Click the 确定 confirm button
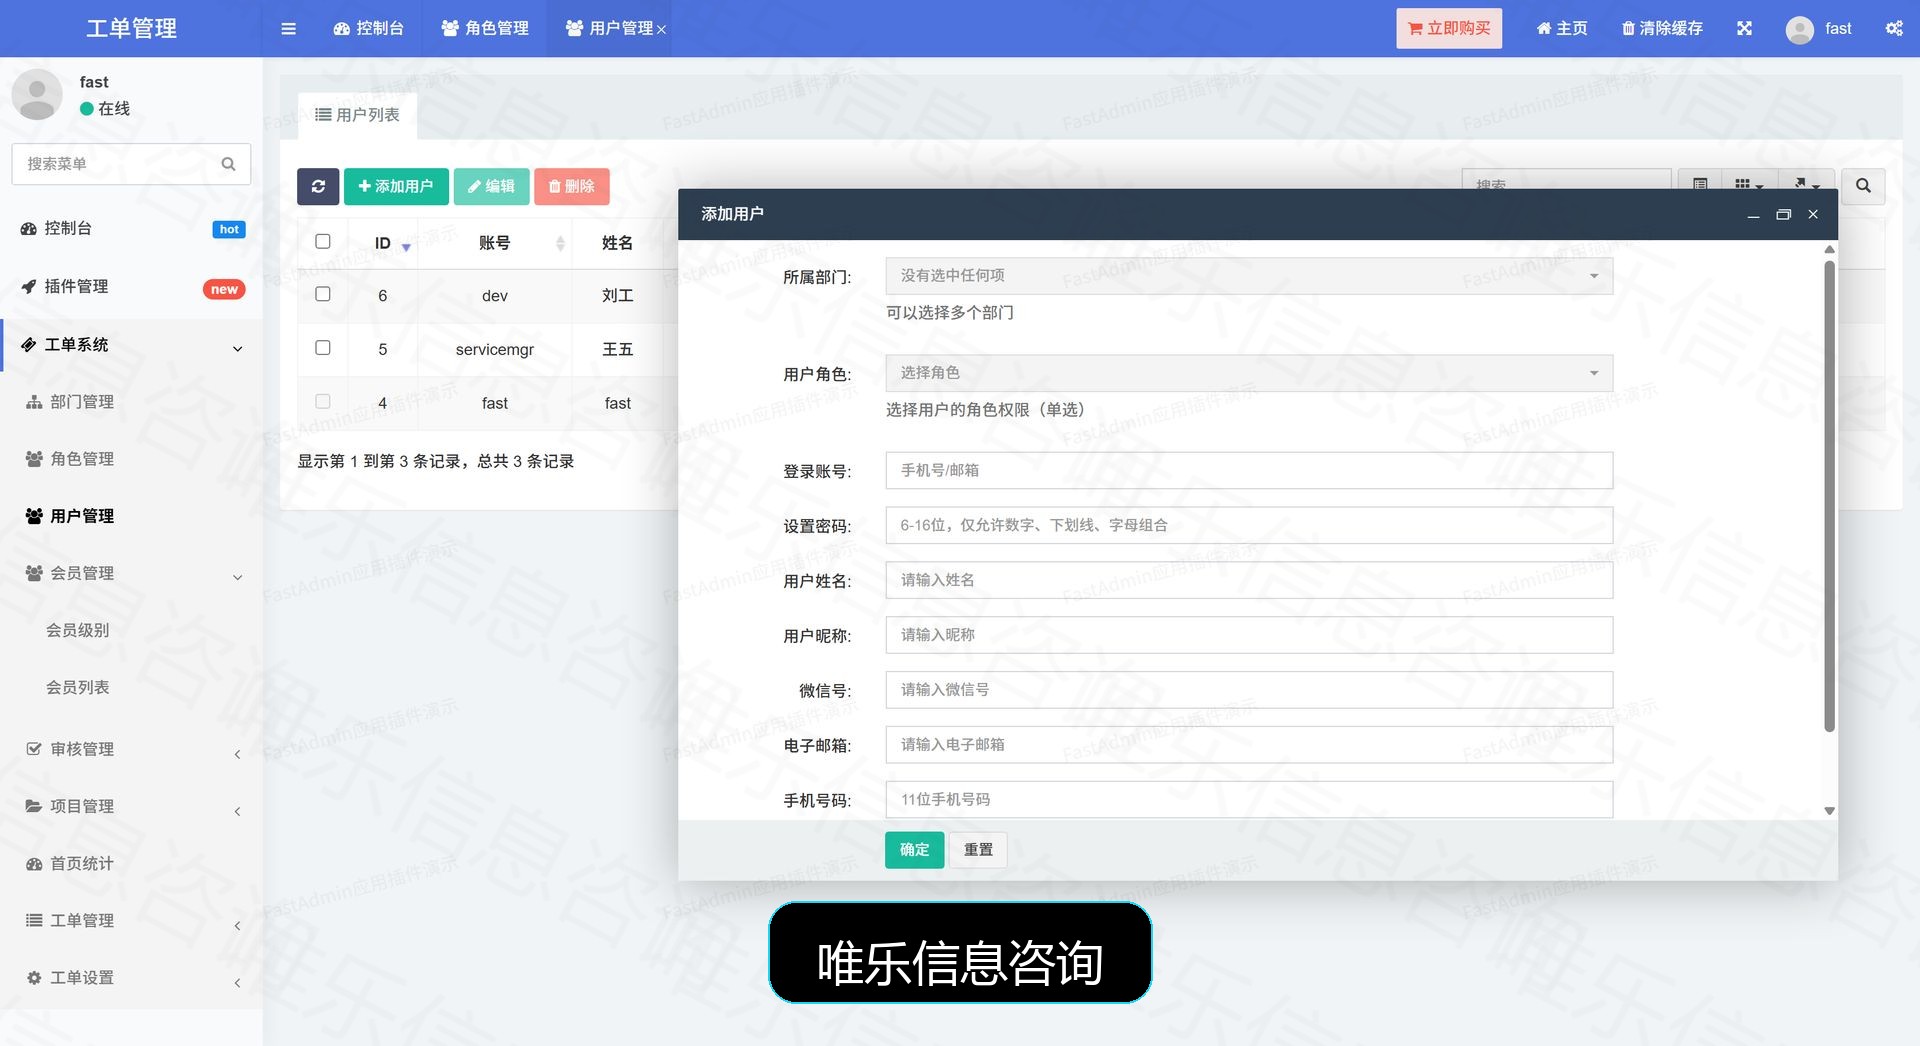The height and width of the screenshot is (1046, 1920). tap(914, 850)
